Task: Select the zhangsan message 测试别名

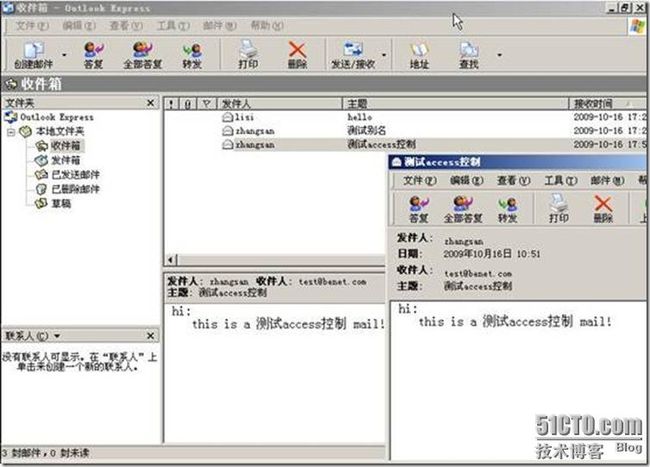Action: click(405, 131)
